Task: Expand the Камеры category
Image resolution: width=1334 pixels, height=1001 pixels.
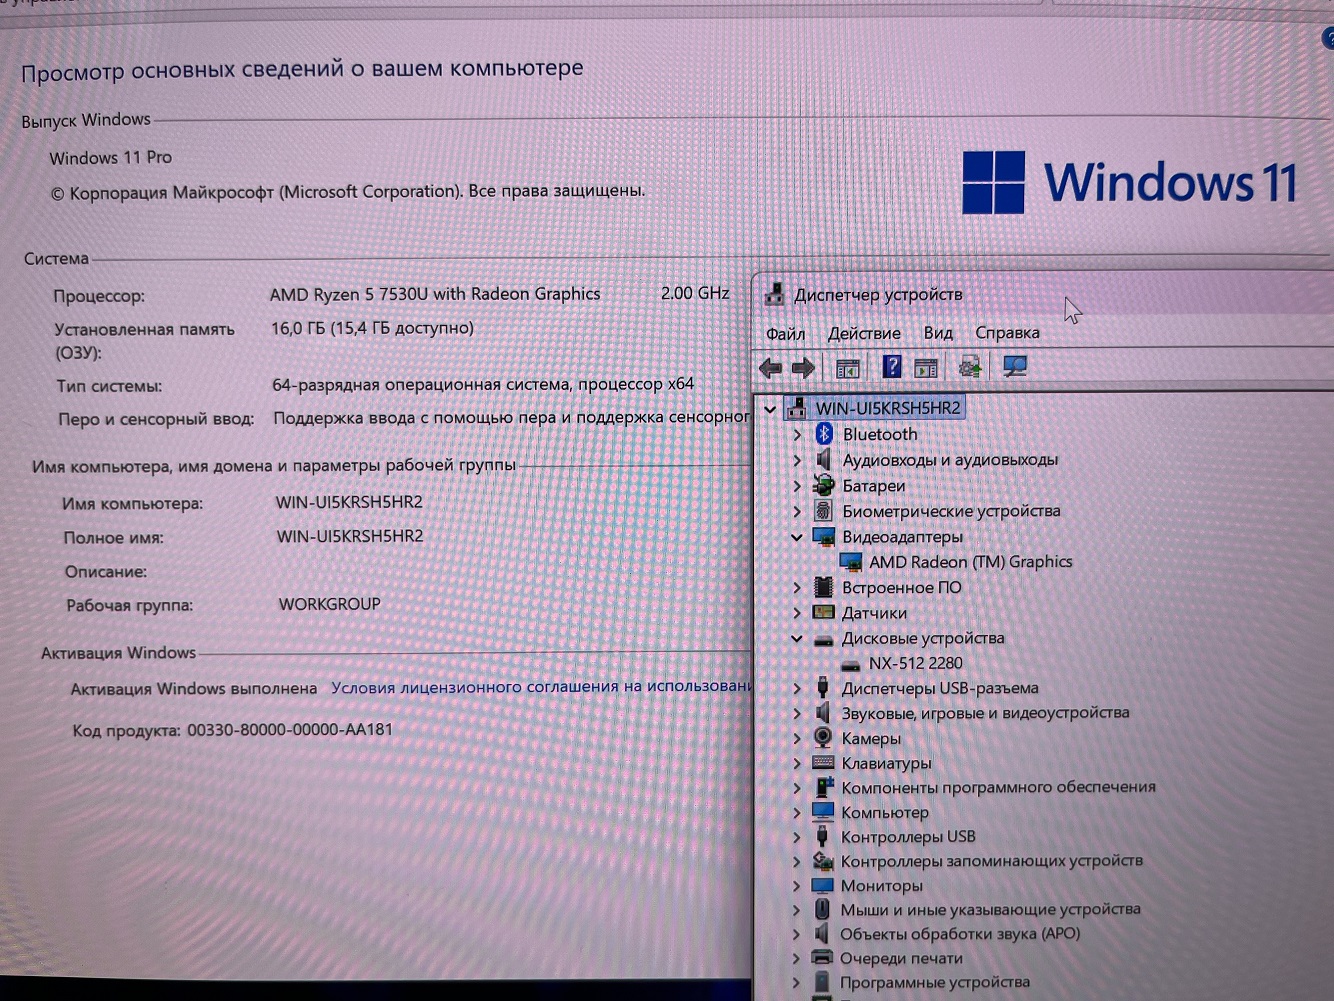Action: point(797,738)
